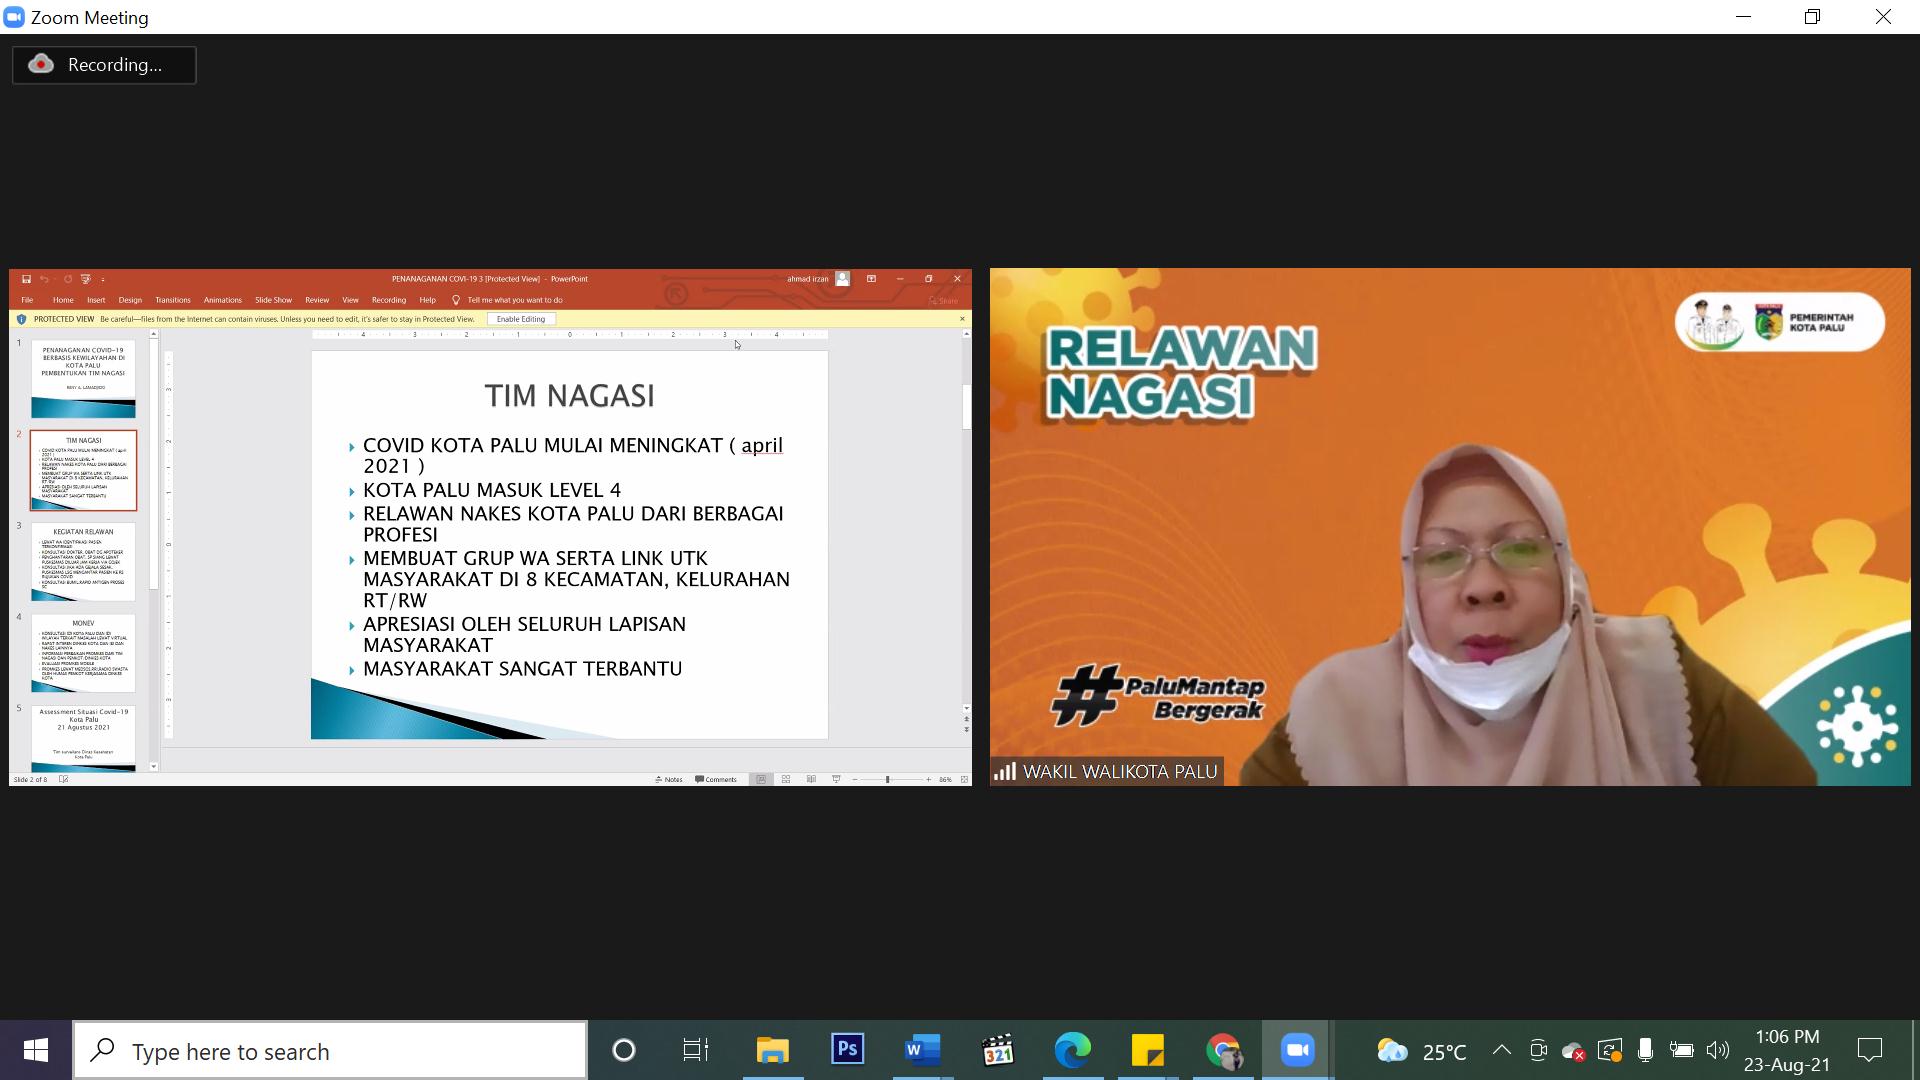Open File Explorer from the taskbar
1920x1080 pixels.
point(772,1050)
